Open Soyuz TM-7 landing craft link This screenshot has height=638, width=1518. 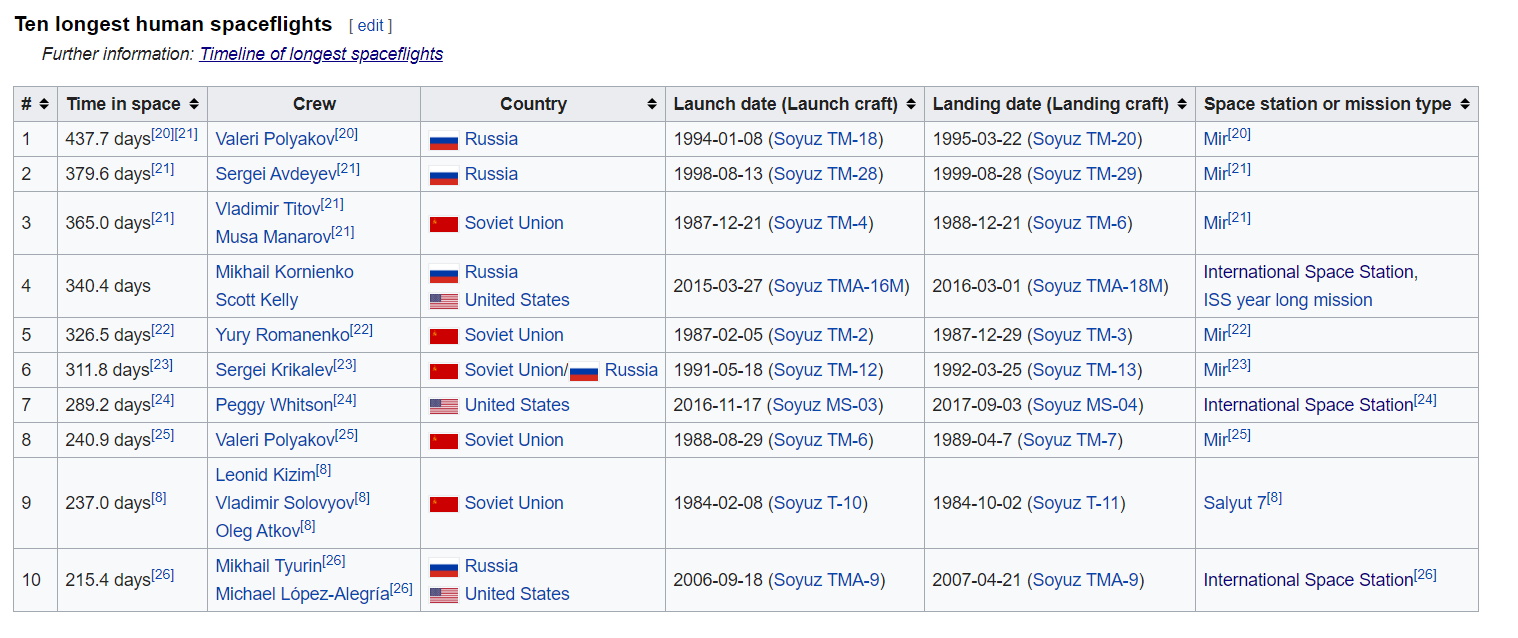(x=1070, y=440)
